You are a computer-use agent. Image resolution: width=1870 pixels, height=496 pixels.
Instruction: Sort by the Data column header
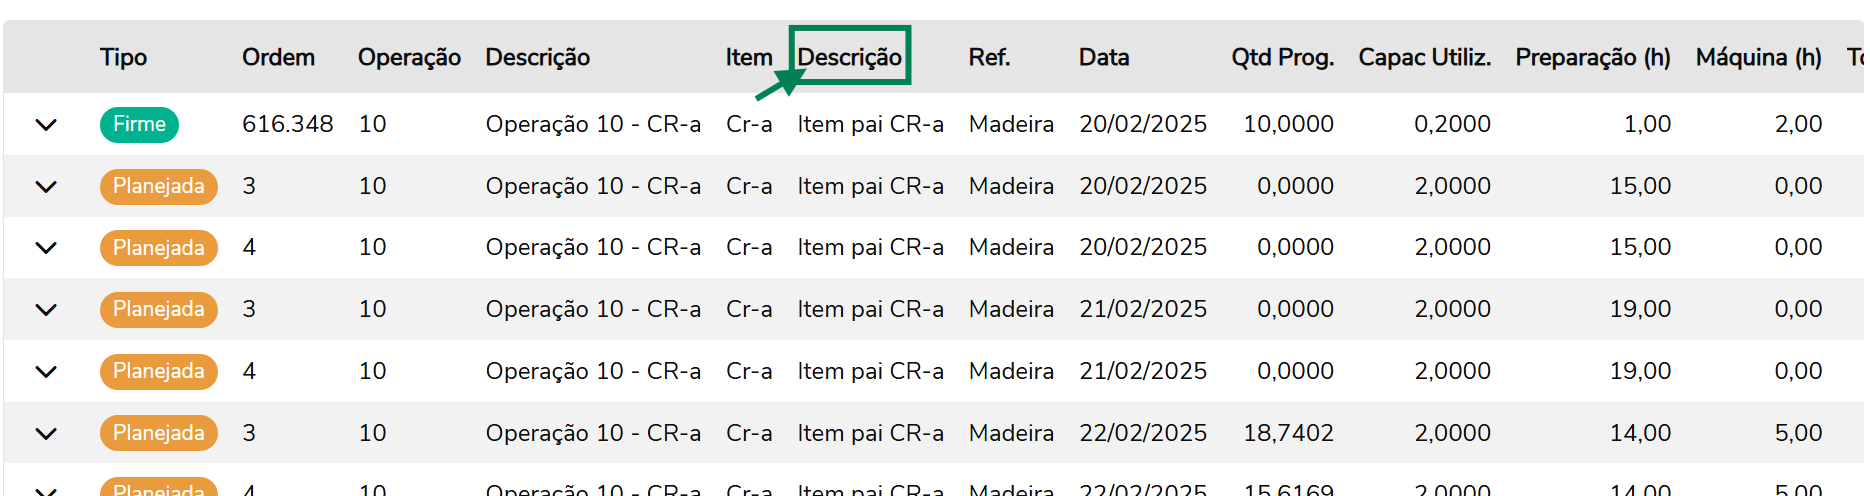[x=1103, y=58]
